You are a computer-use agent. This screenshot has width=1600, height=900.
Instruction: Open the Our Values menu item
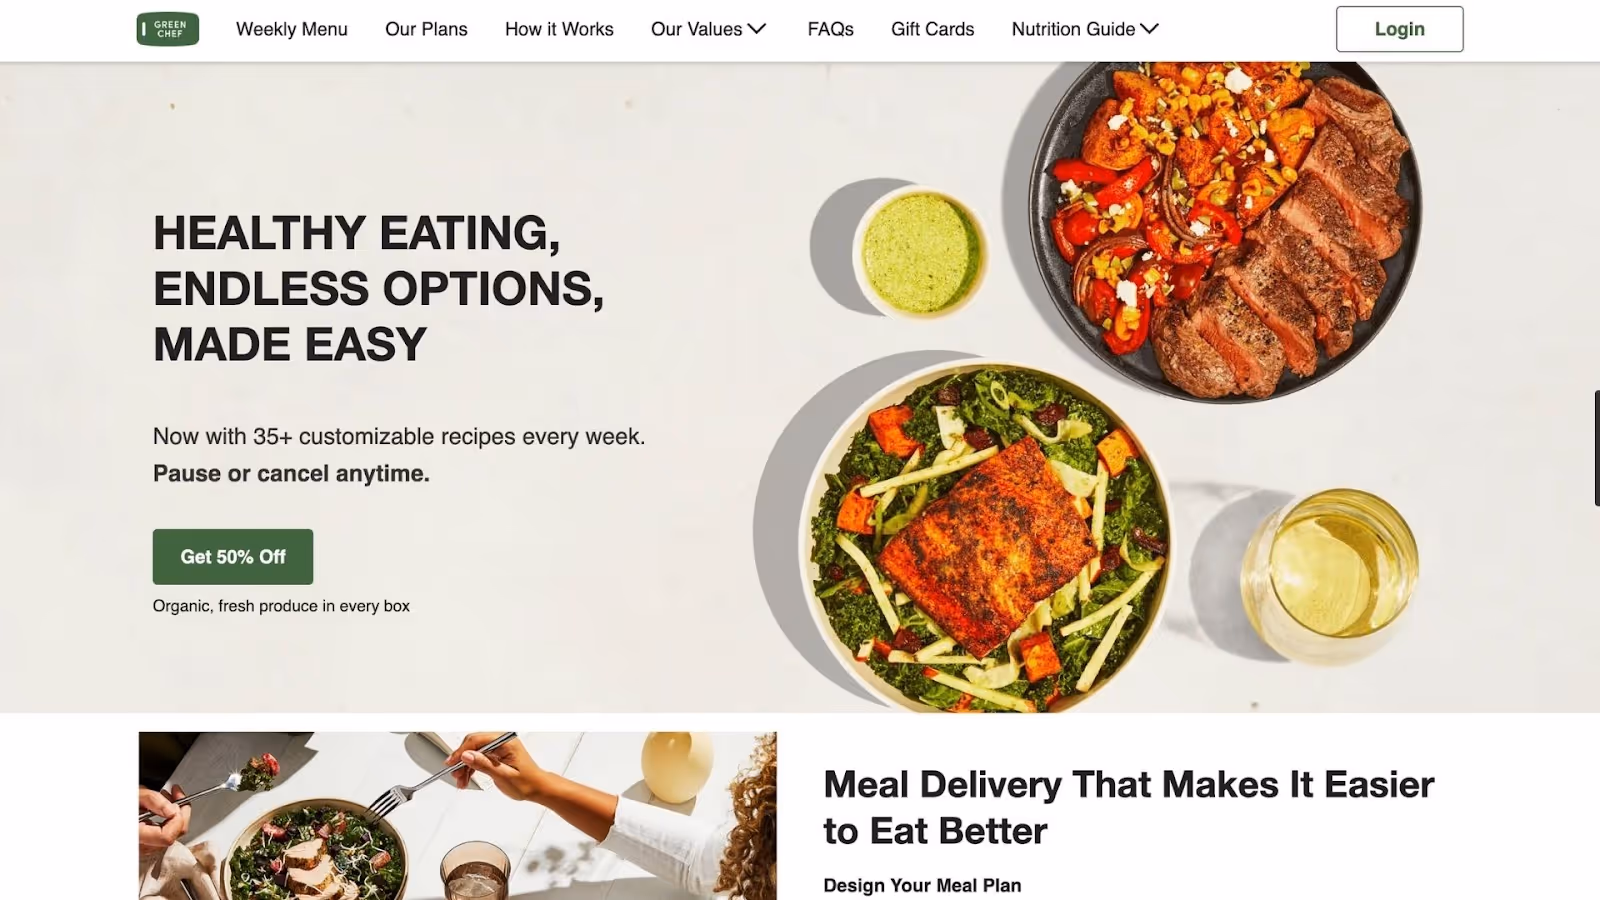[696, 29]
